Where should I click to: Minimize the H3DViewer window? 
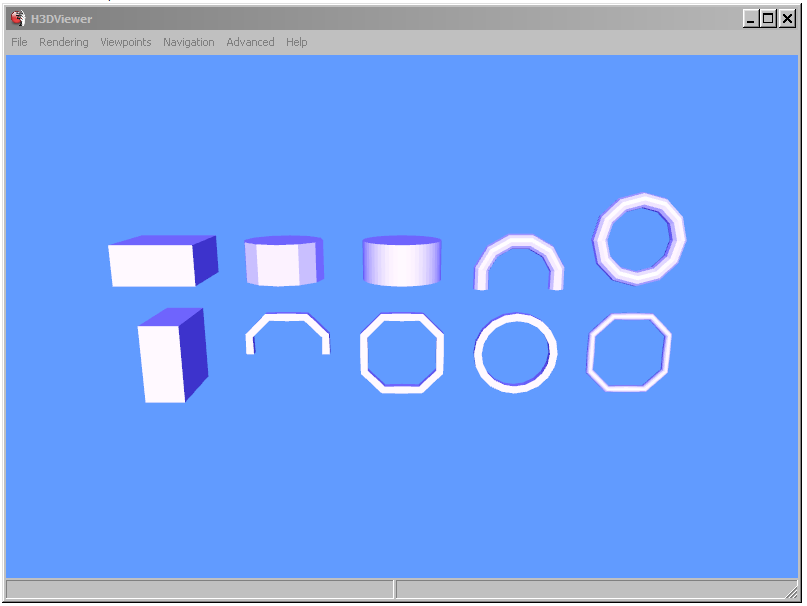(751, 18)
